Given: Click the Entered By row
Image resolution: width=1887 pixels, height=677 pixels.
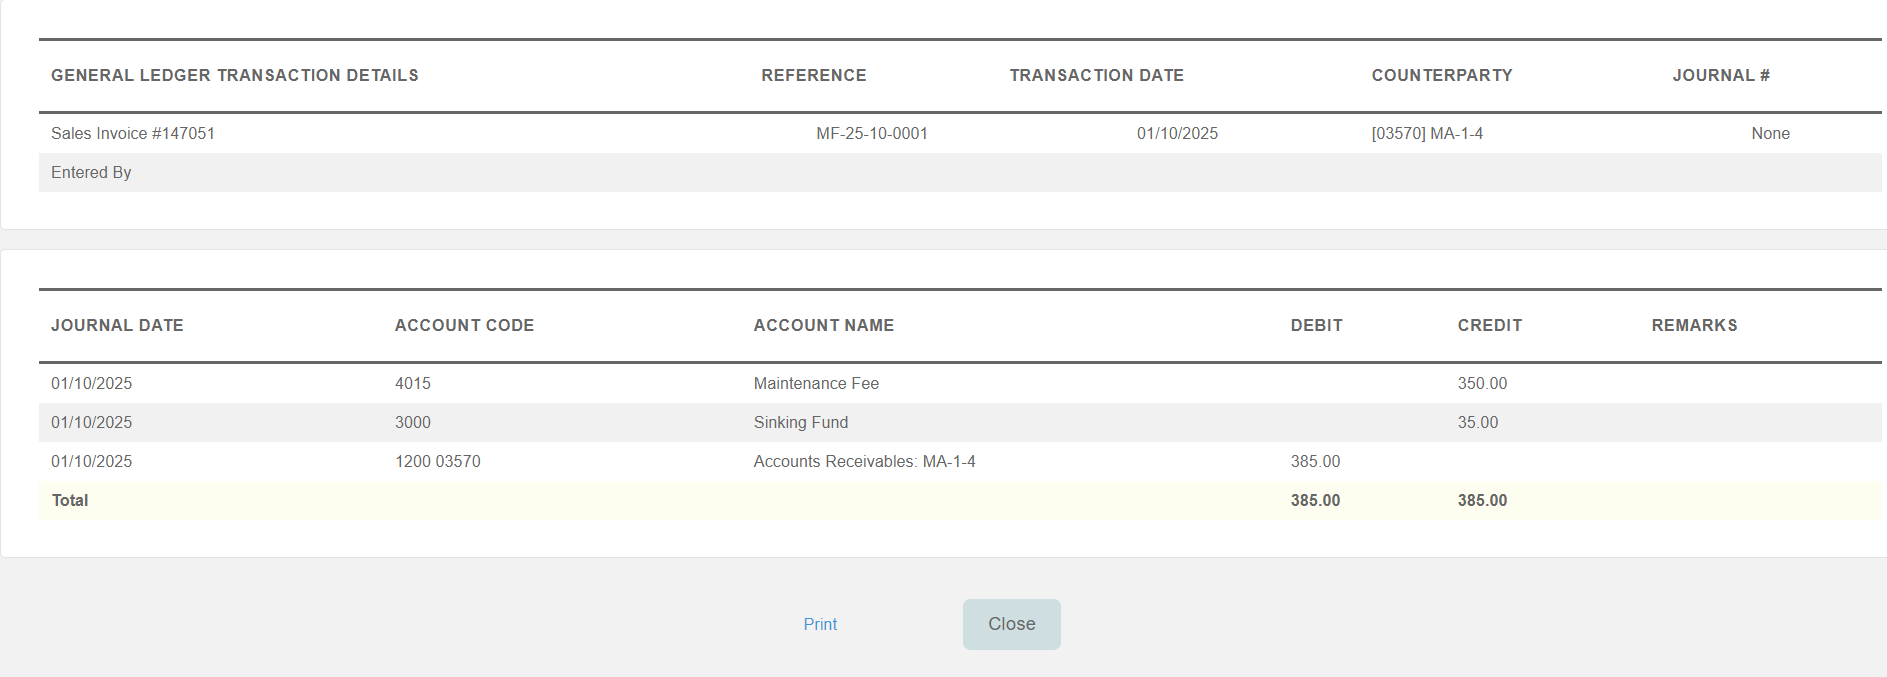Looking at the screenshot, I should 91,173.
